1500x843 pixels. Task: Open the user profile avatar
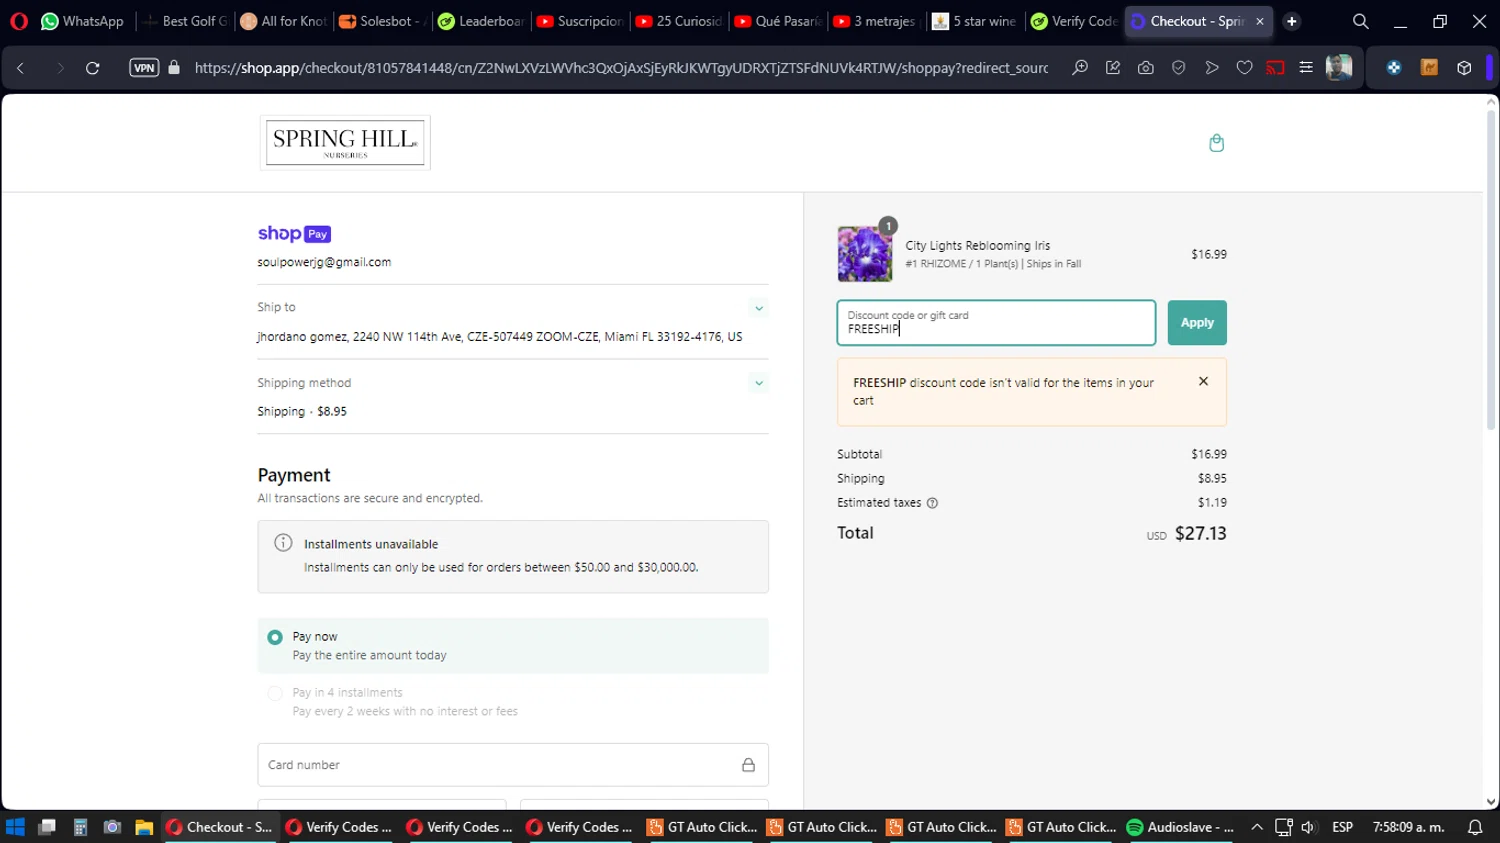tap(1339, 68)
